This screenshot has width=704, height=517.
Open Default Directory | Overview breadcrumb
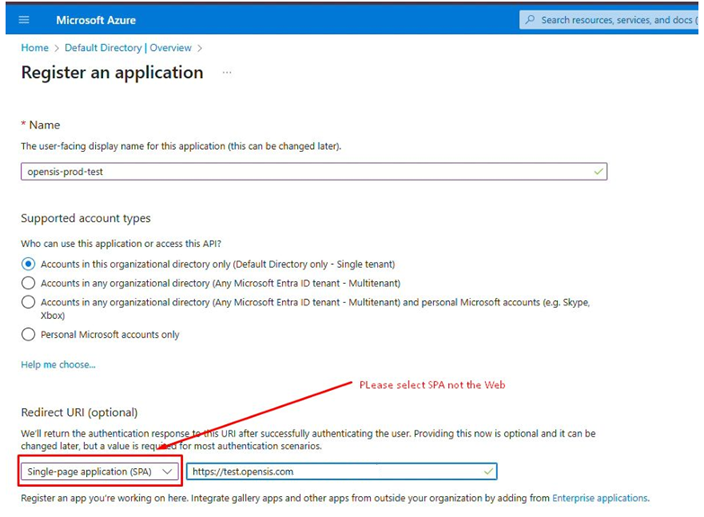(128, 47)
